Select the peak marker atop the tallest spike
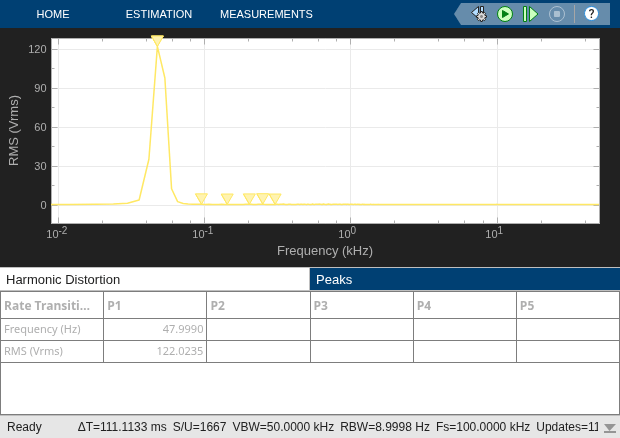The image size is (620, 438). (x=157, y=40)
